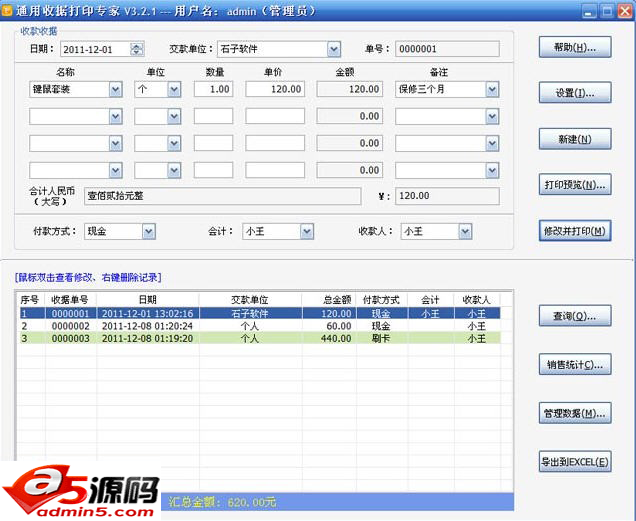Image resolution: width=636 pixels, height=521 pixels.
Task: Expand 收款人 payee dropdown
Action: (x=465, y=231)
